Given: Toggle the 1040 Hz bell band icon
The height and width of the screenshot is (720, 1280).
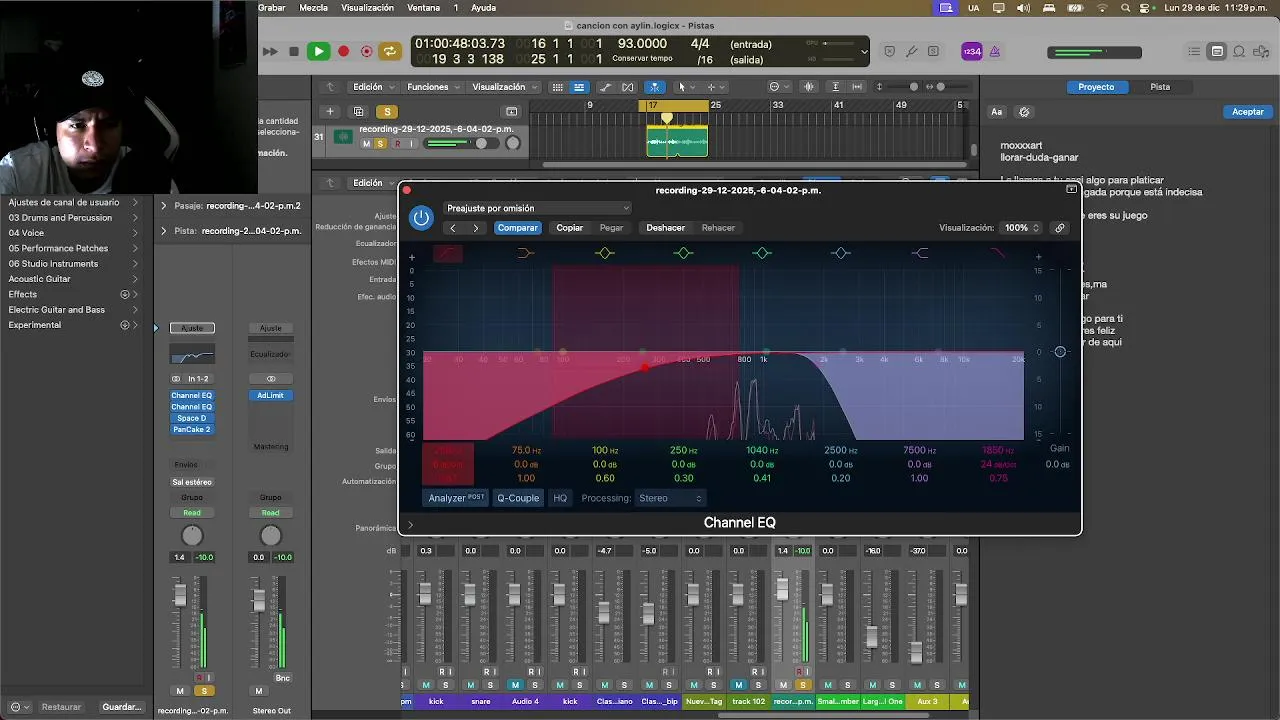Looking at the screenshot, I should tap(762, 253).
